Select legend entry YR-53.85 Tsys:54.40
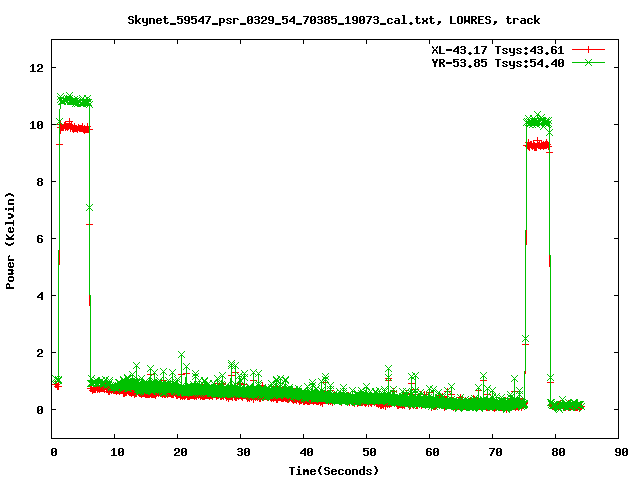Screen dimensions: 640x480 [x=498, y=63]
